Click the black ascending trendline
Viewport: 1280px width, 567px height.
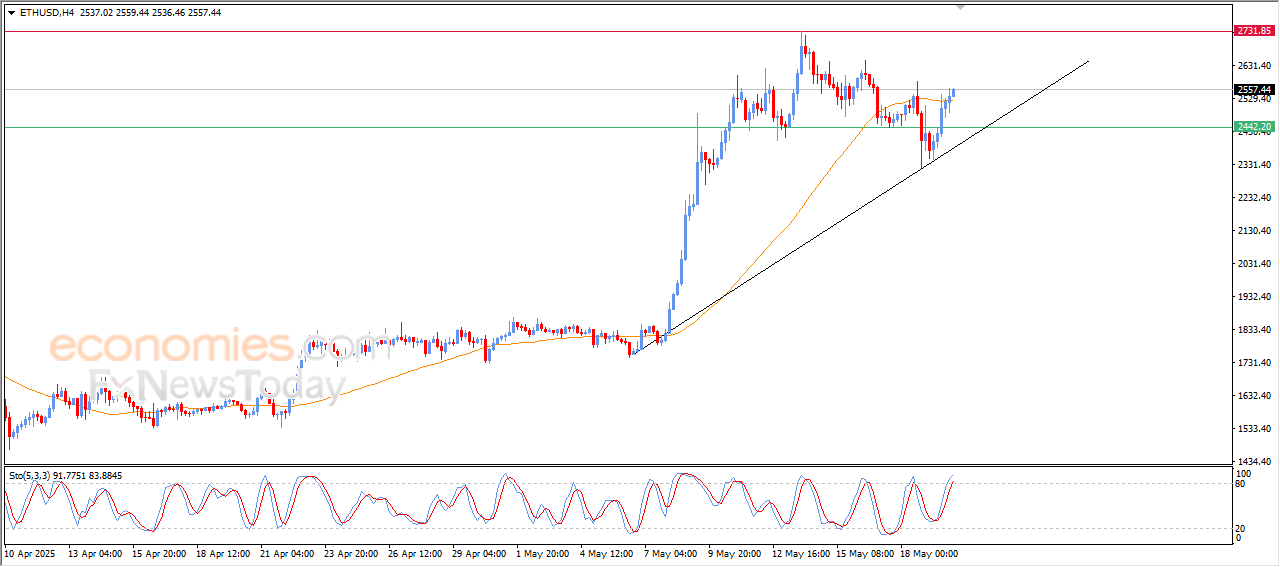click(x=860, y=208)
